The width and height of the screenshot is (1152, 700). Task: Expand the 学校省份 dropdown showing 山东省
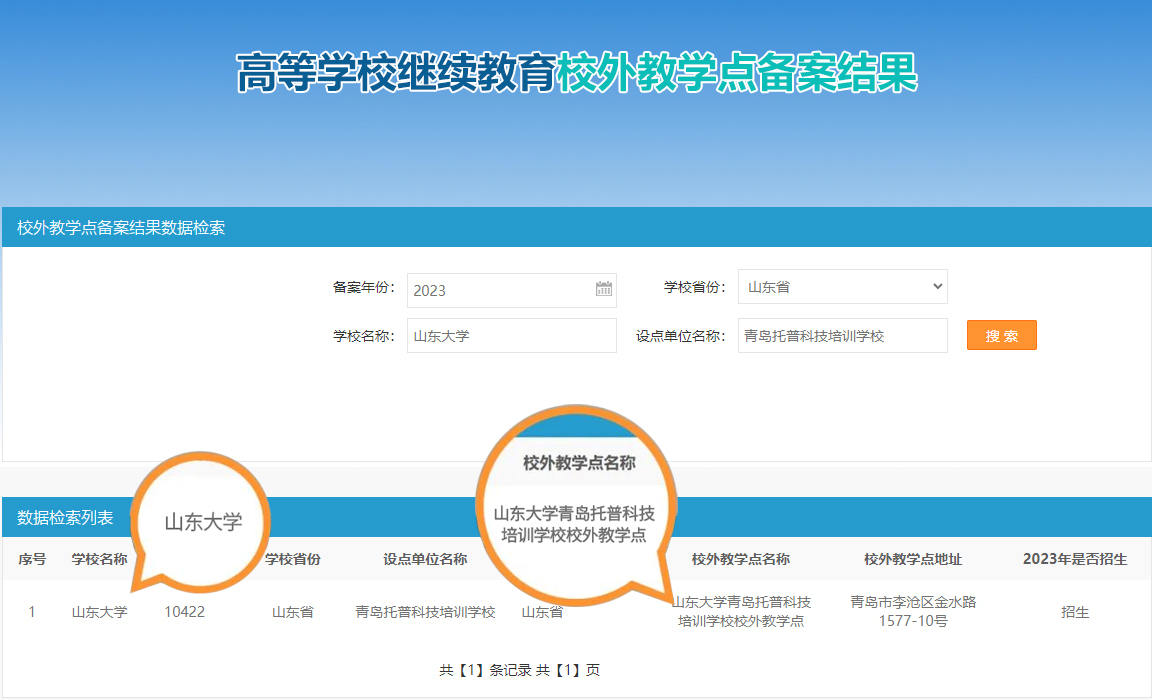tap(843, 287)
